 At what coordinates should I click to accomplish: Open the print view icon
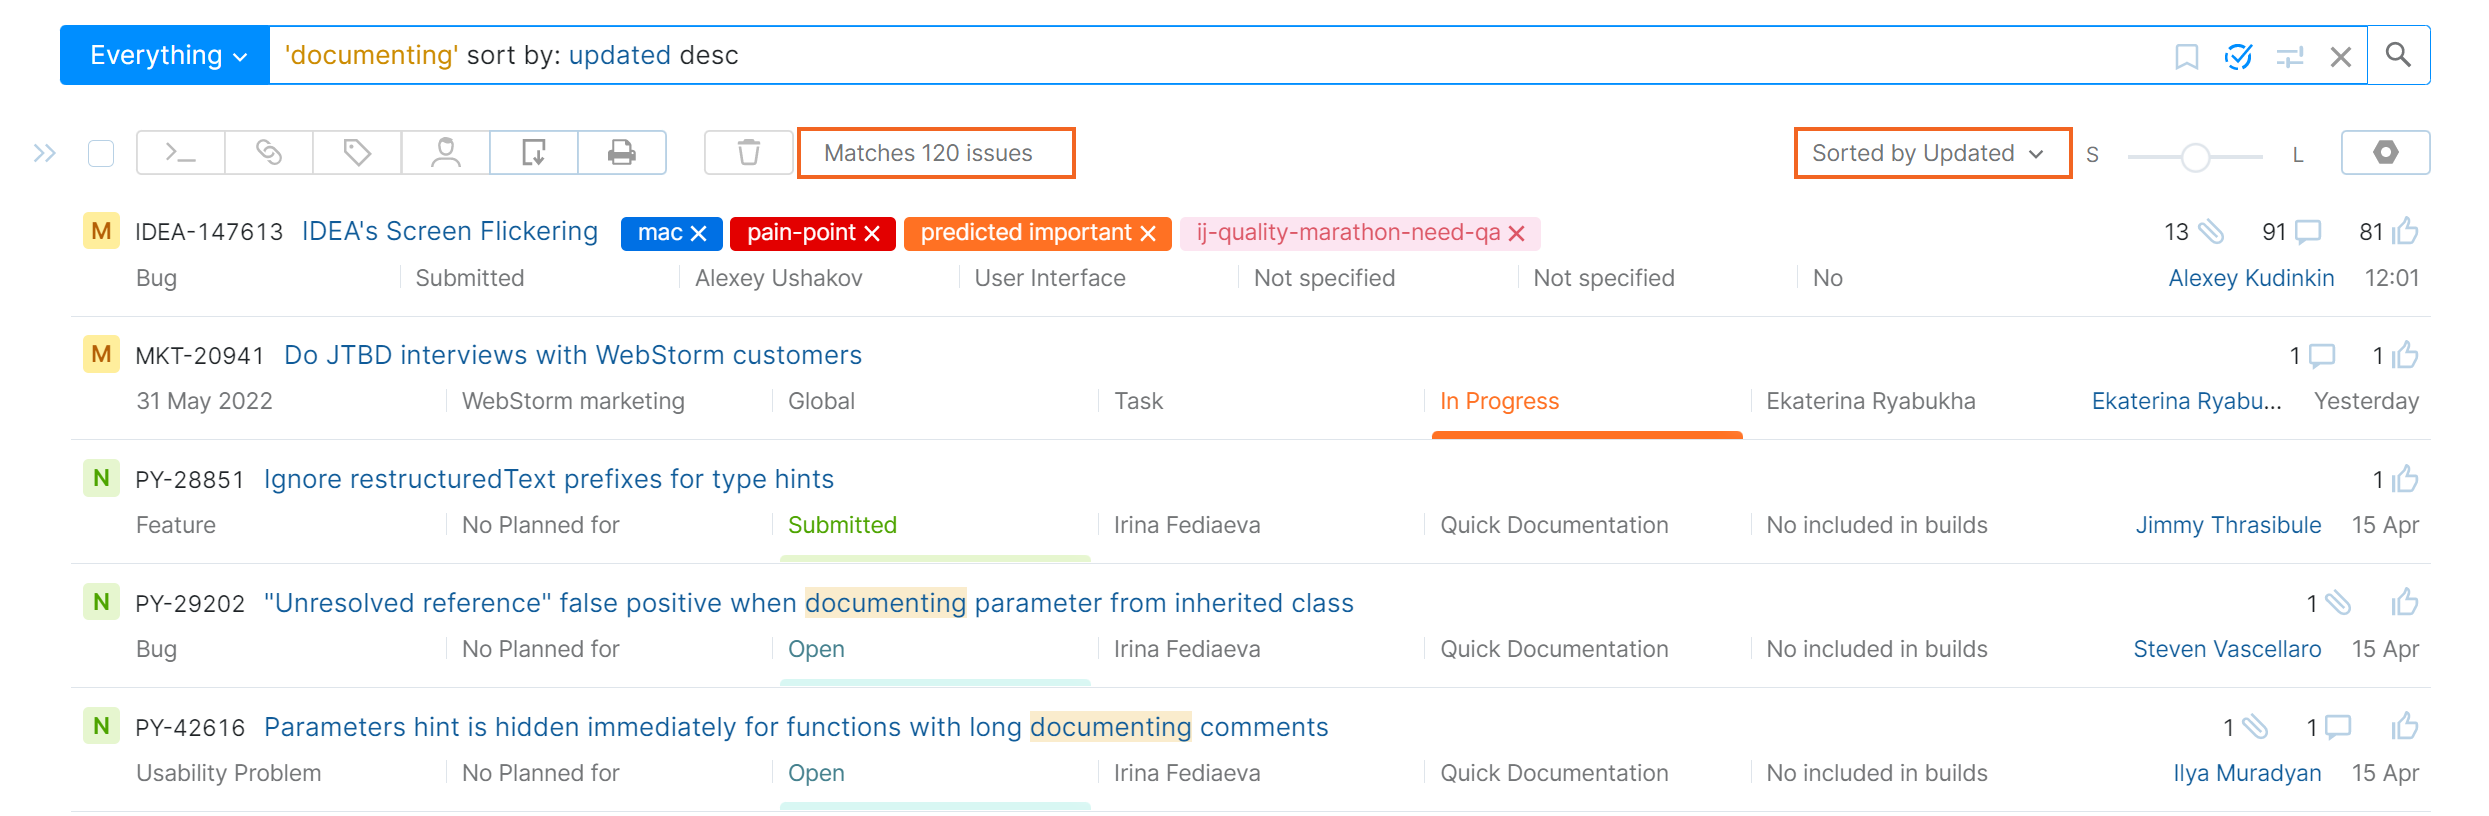622,152
